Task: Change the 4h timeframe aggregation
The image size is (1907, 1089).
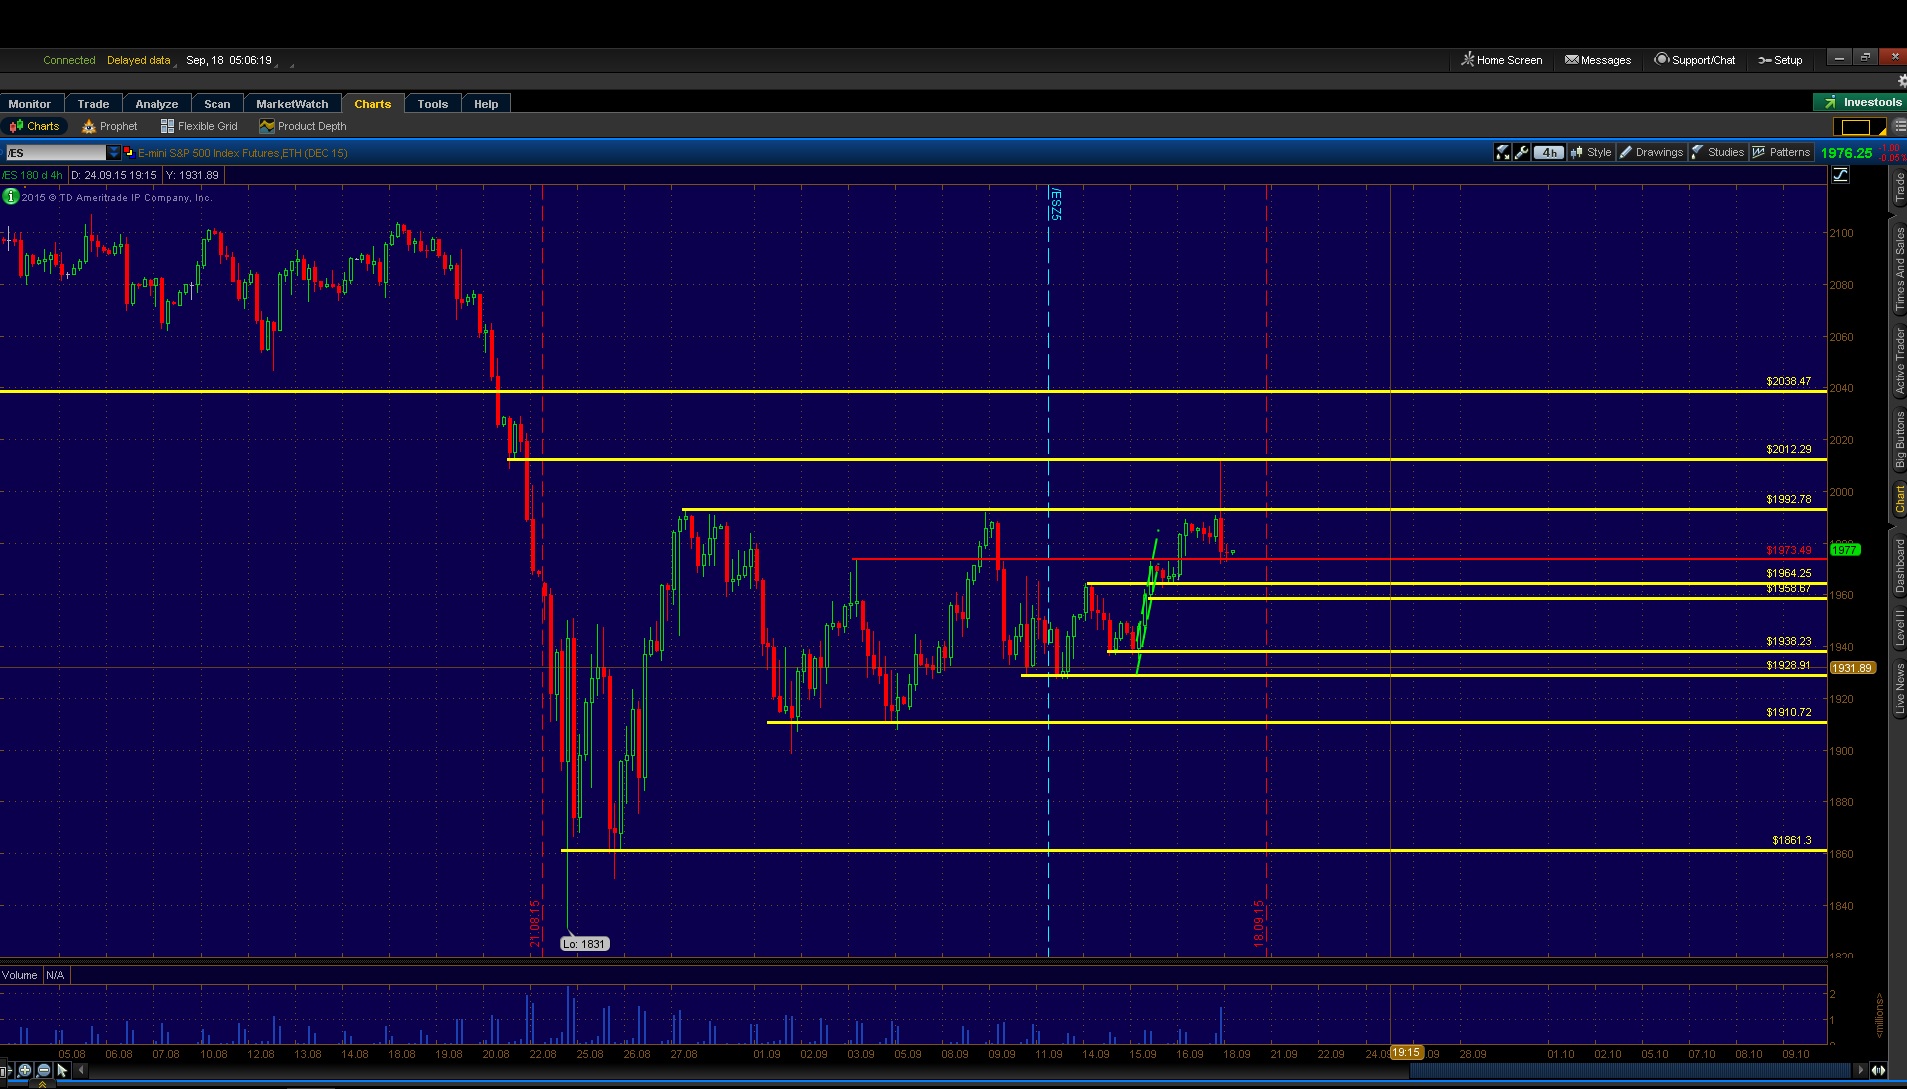Action: click(x=1549, y=153)
